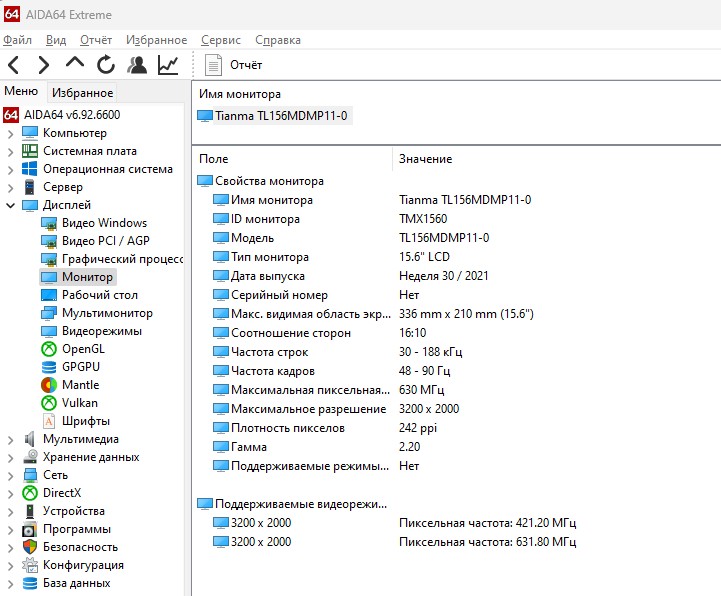The image size is (721, 596).
Task: Click the Безопасность shield icon
Action: pos(30,547)
